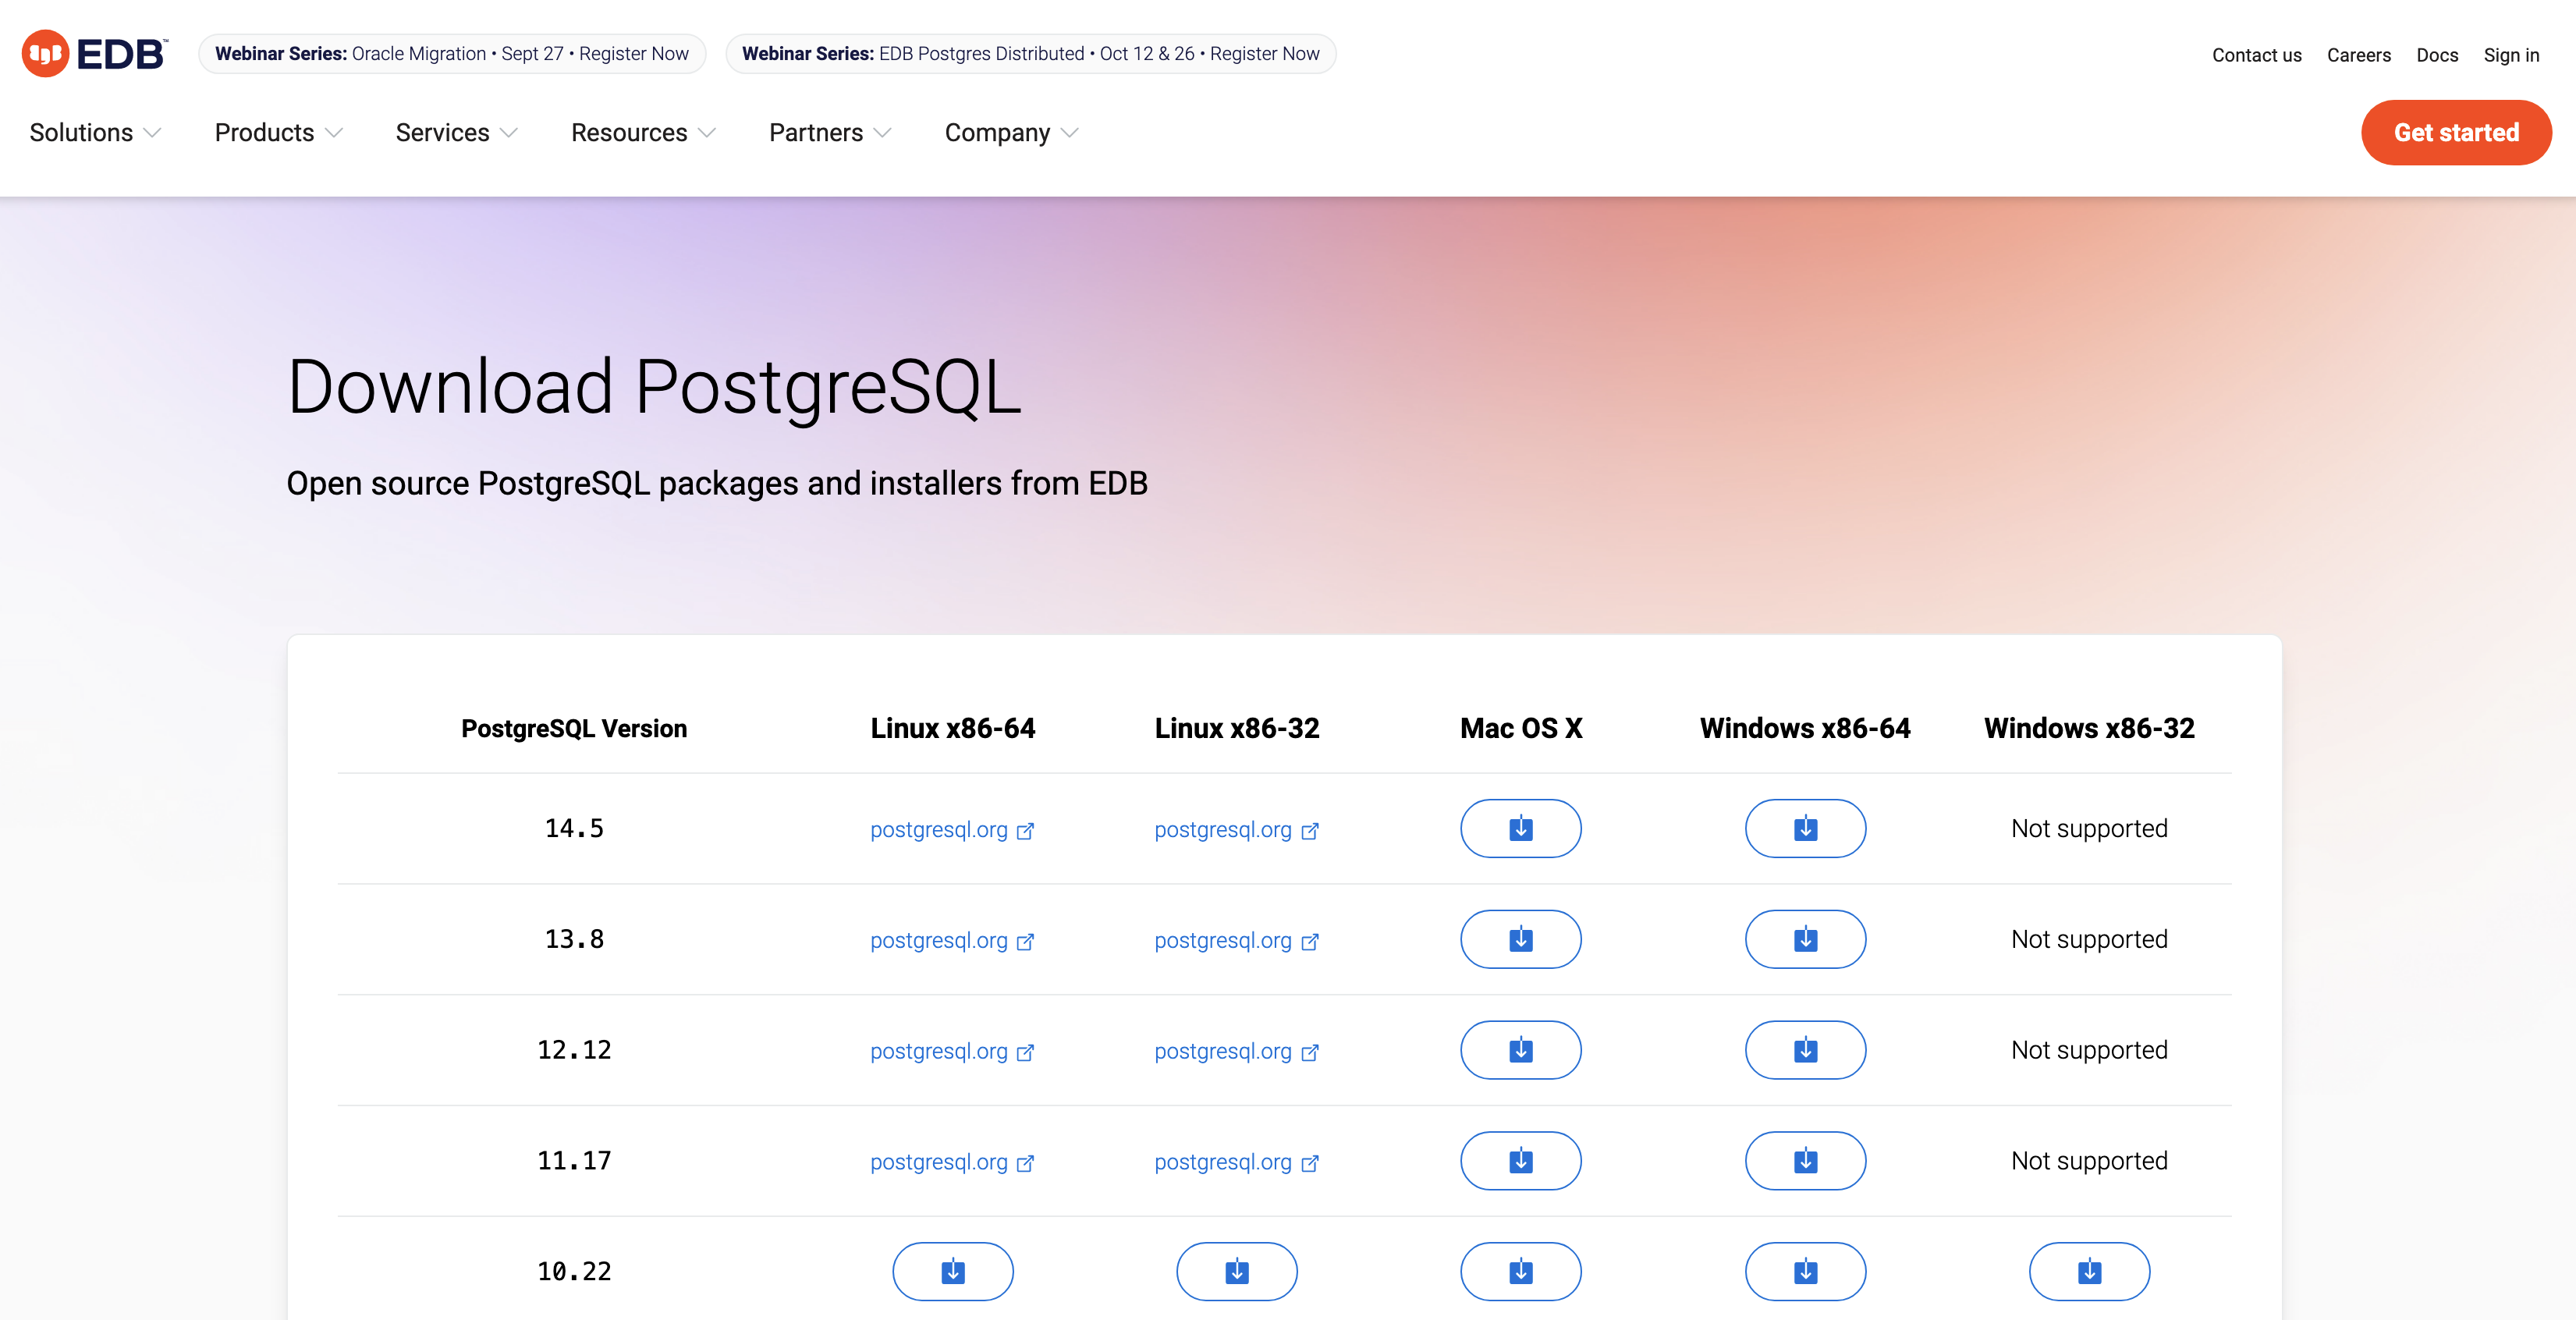2576x1320 pixels.
Task: Expand the Solutions menu
Action: coord(95,133)
